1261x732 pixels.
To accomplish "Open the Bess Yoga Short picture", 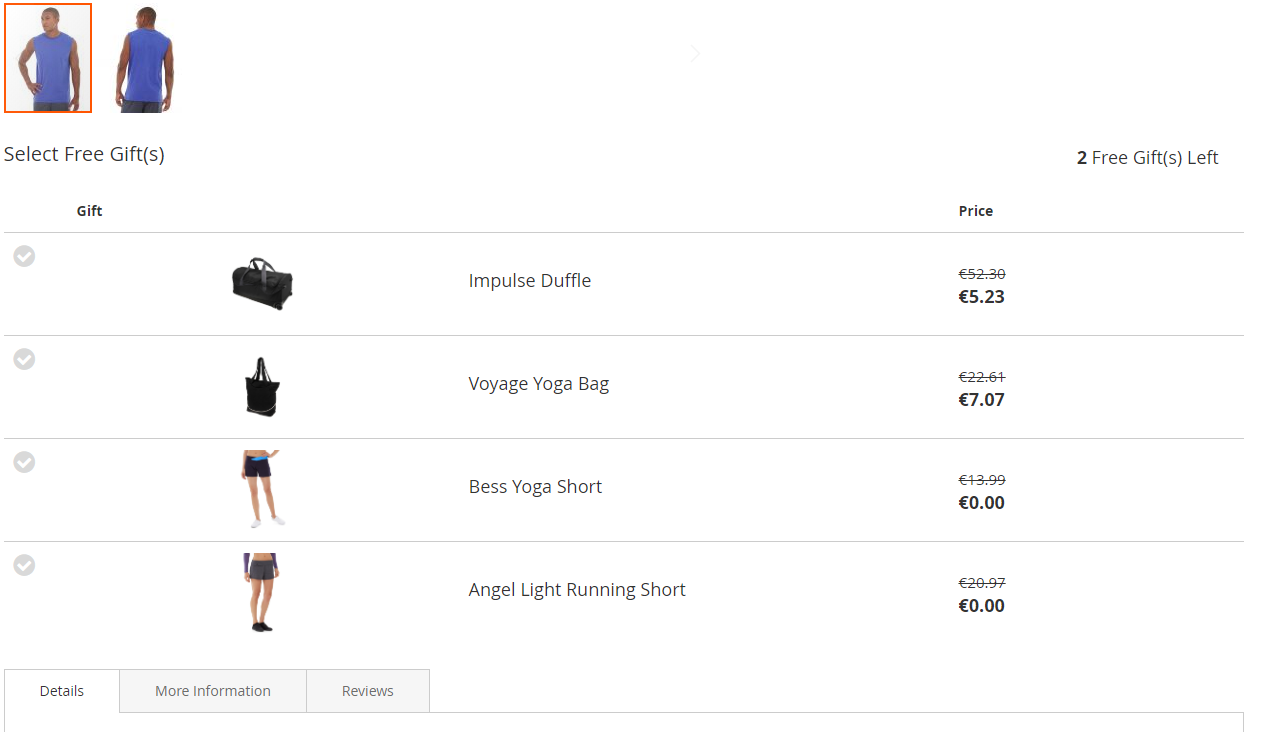I will tap(262, 489).
